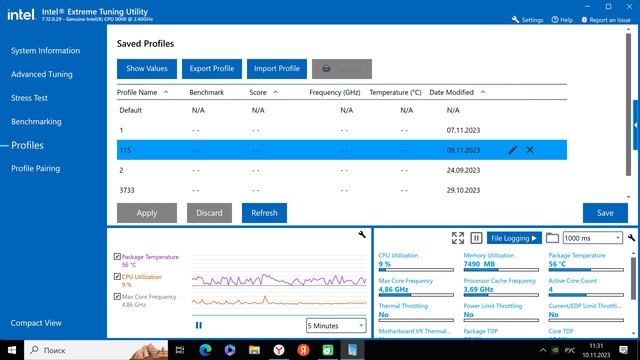Click Report an Issue
Viewport: 640px width, 360px height.
click(x=606, y=20)
